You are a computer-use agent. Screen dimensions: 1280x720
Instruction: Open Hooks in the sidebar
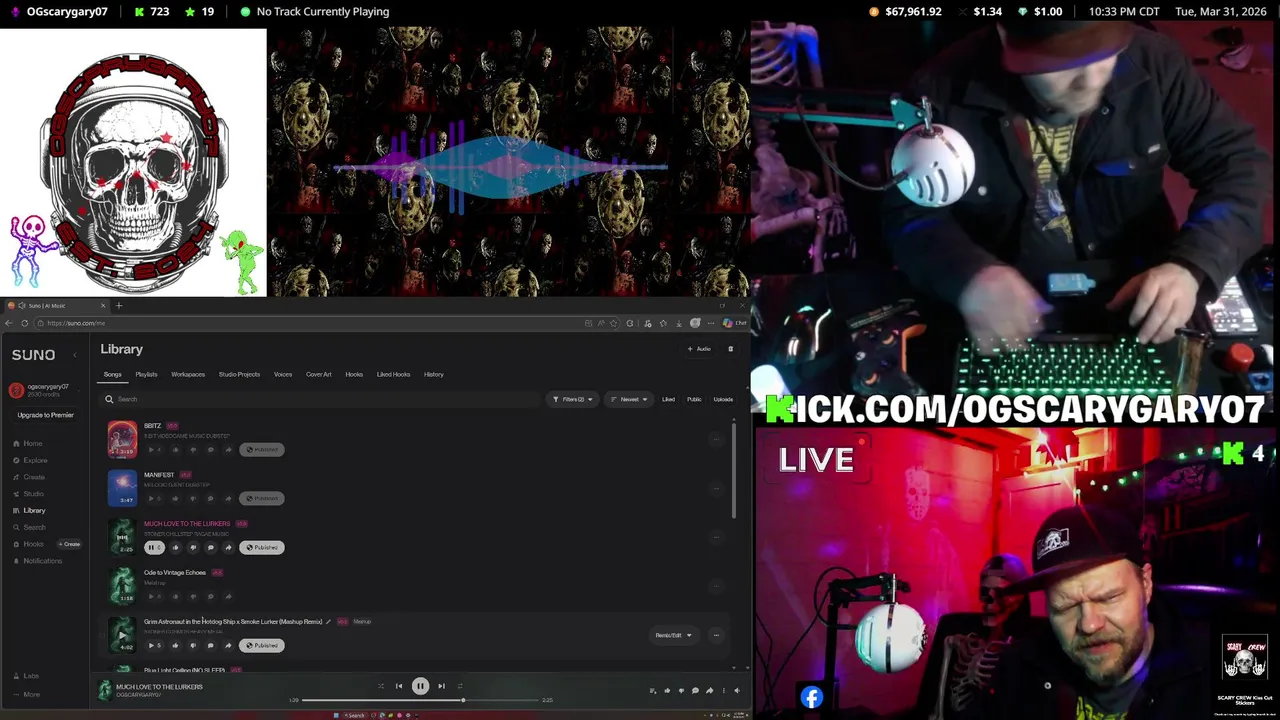point(28,544)
